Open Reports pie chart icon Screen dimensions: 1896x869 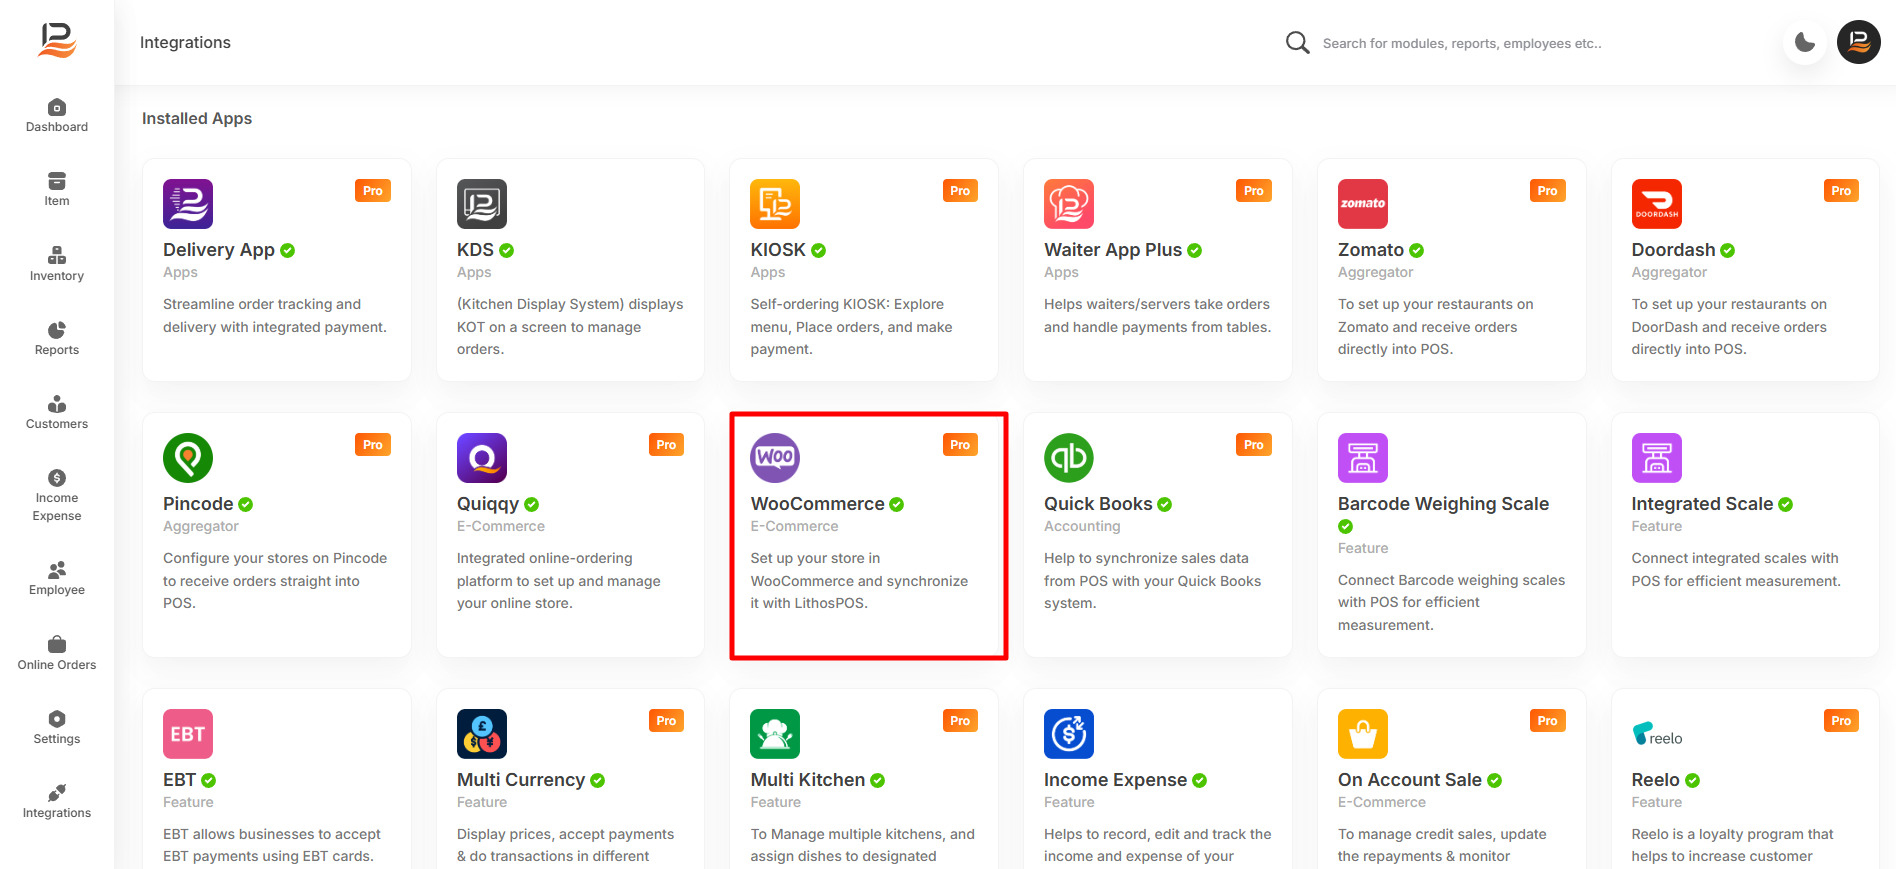point(57,330)
